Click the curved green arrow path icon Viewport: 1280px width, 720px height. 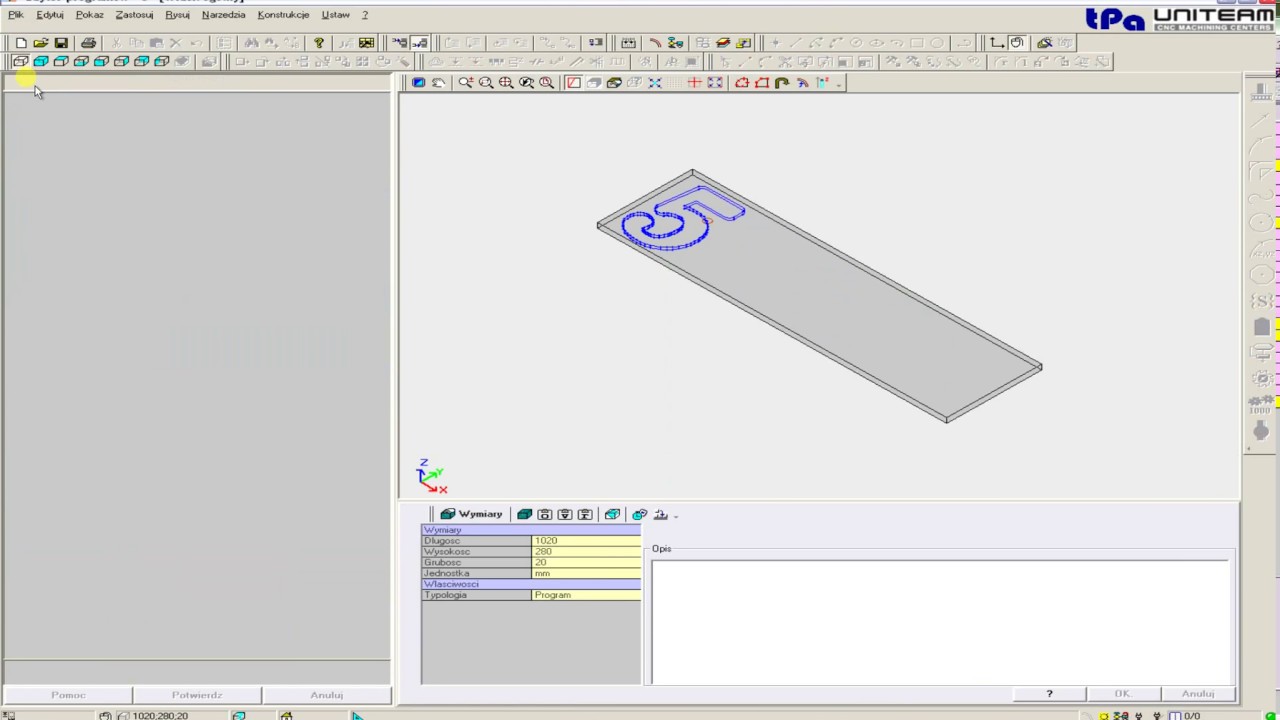(x=782, y=83)
